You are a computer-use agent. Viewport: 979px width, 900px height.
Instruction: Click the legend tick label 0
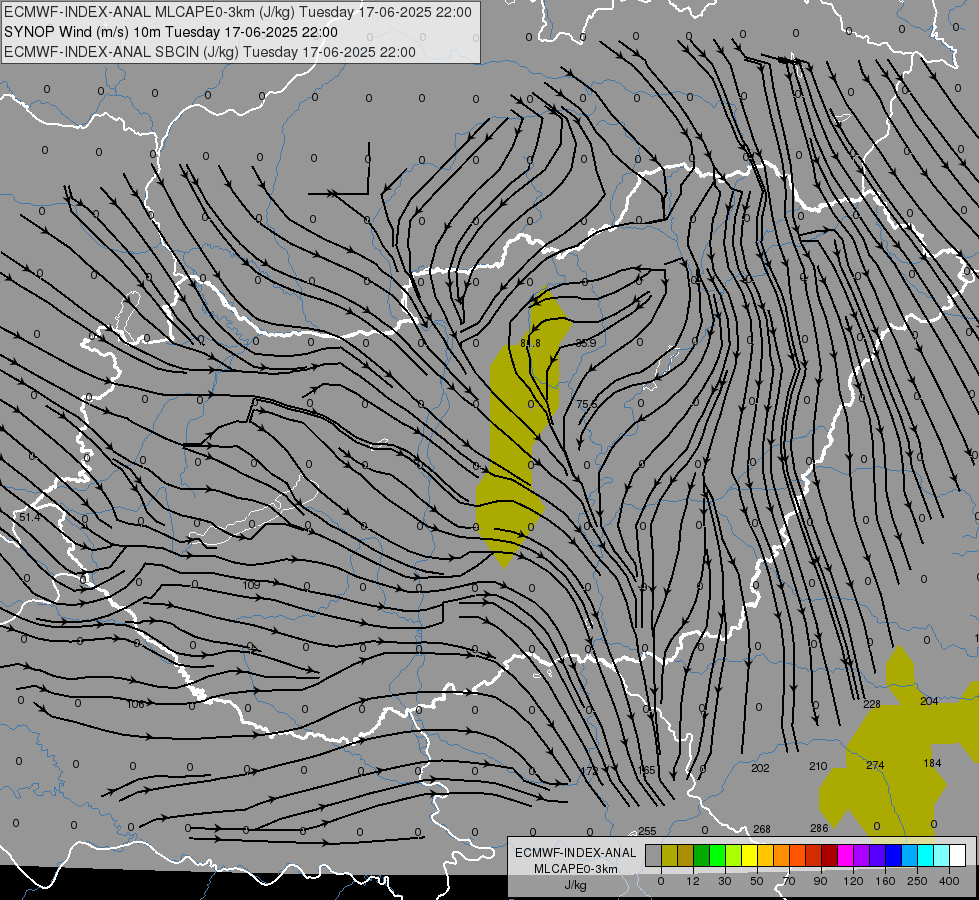point(661,881)
